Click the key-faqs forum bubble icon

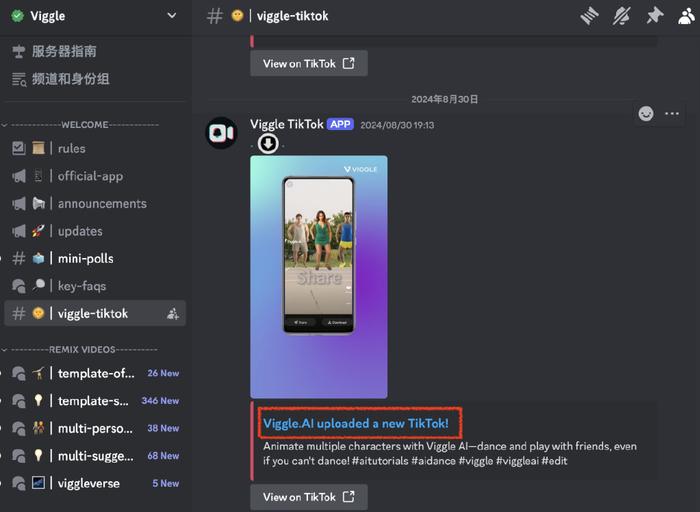[x=19, y=286]
